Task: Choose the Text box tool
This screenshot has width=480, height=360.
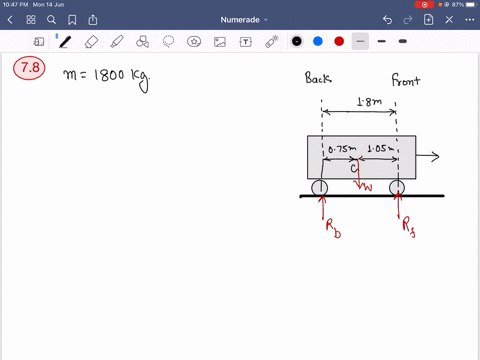Action: click(246, 42)
